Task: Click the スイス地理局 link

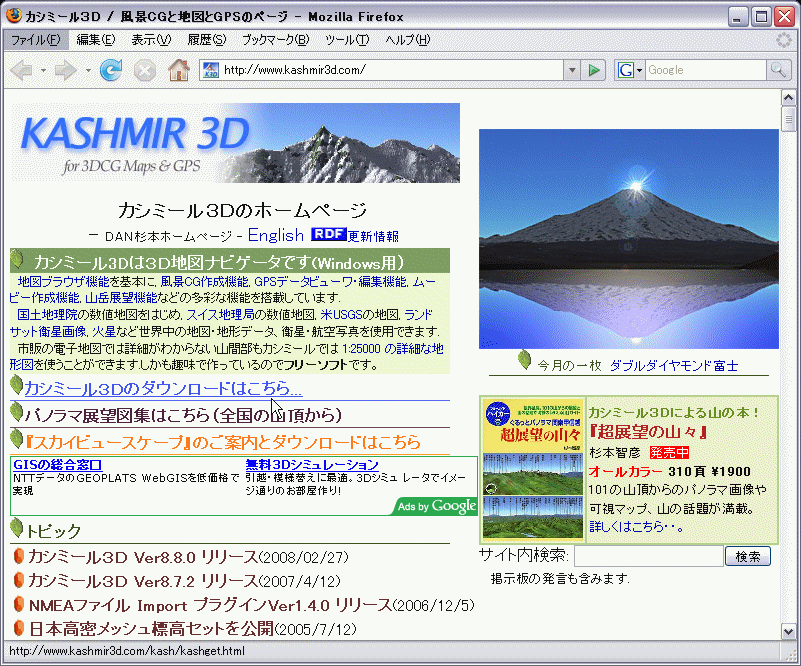Action: [220, 315]
